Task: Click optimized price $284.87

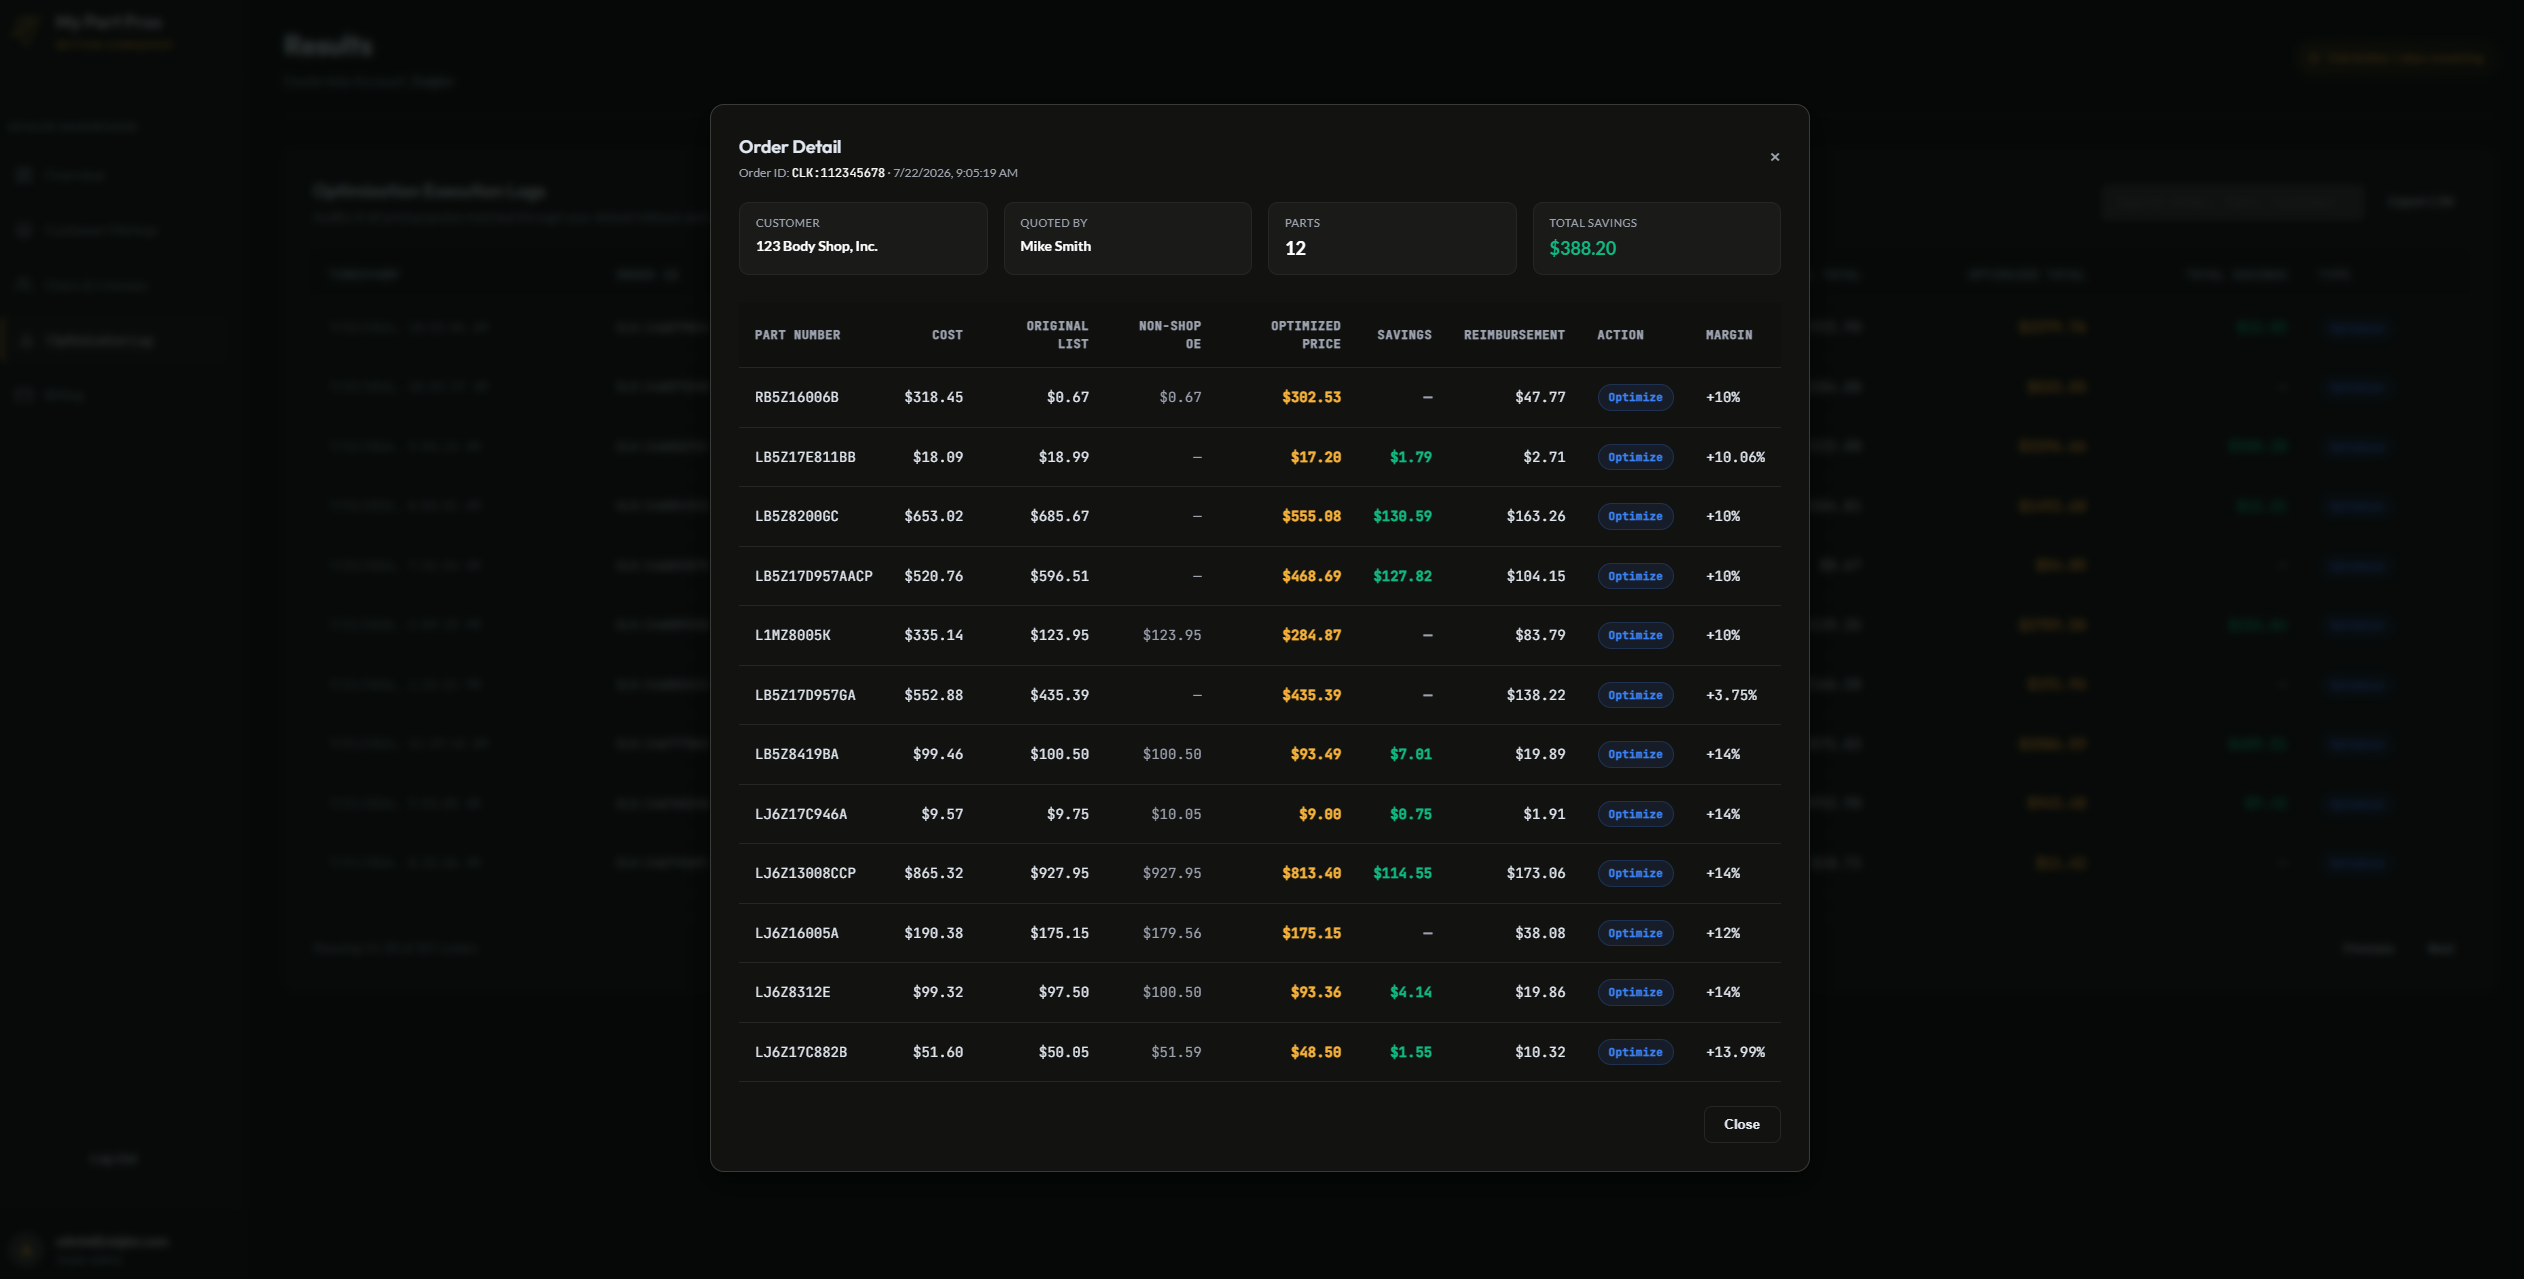Action: coord(1311,635)
